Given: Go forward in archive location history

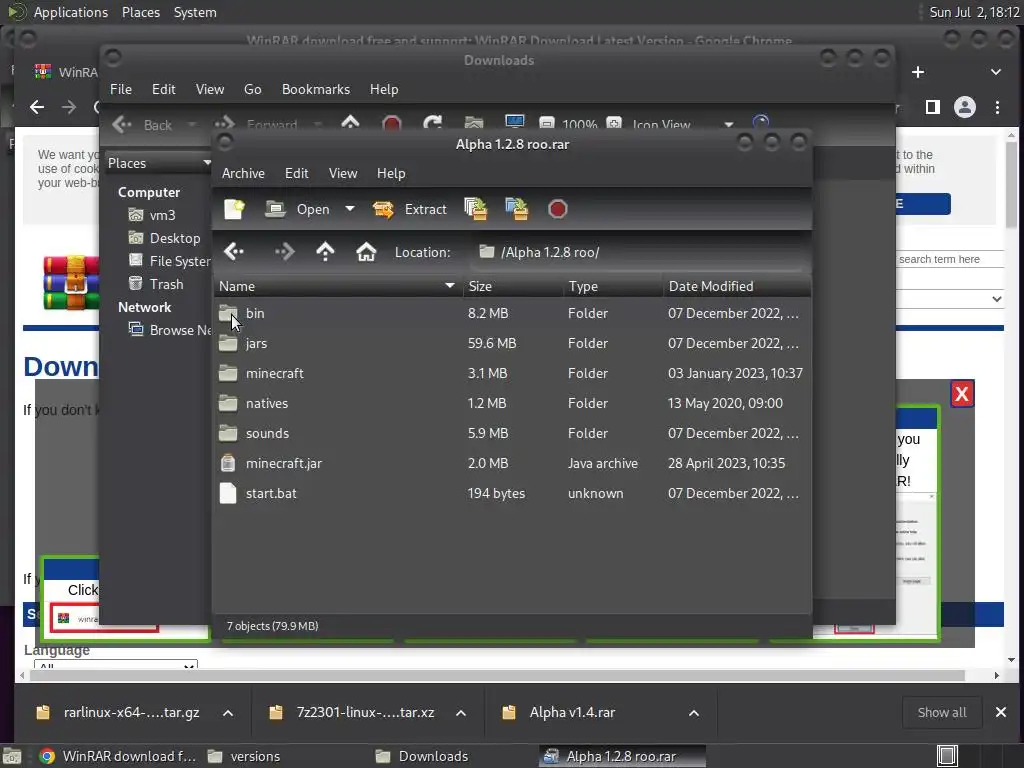Looking at the screenshot, I should (x=284, y=251).
